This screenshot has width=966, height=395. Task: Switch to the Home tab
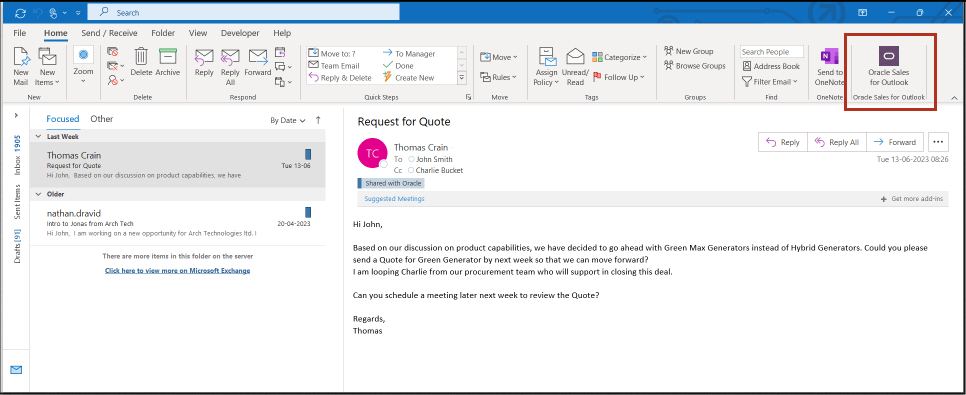tap(55, 33)
